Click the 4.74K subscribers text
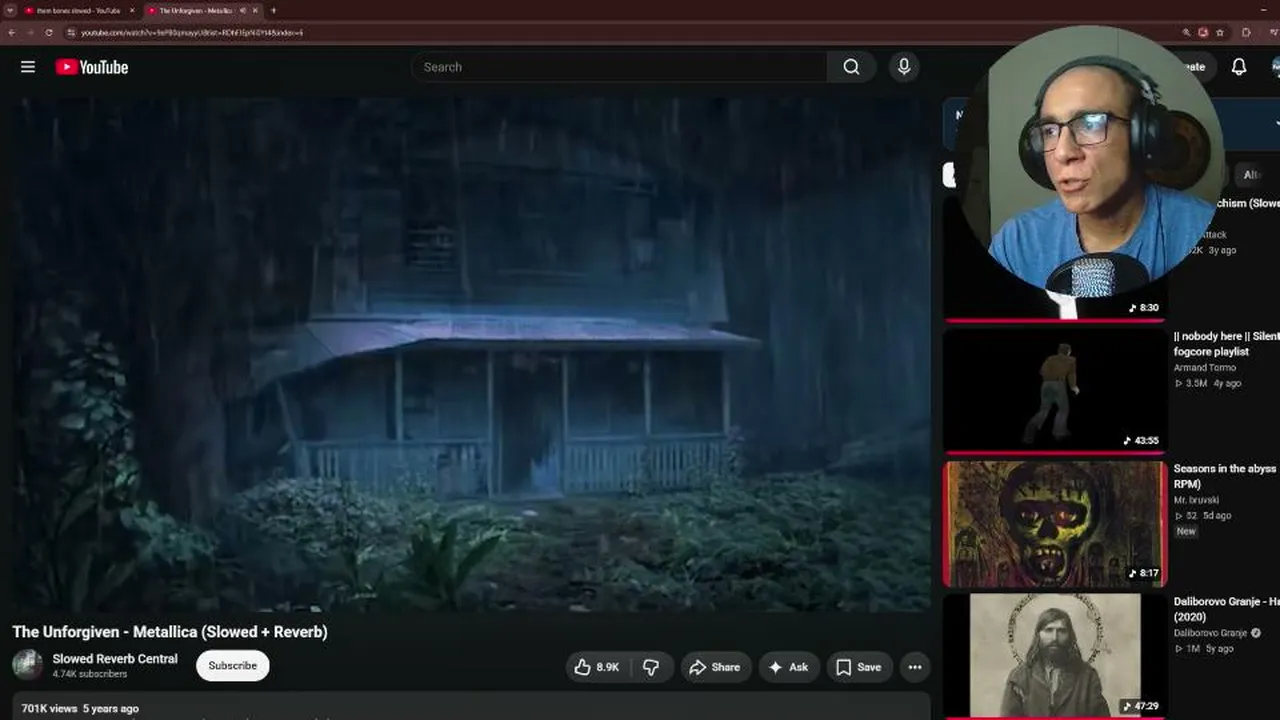 90,674
